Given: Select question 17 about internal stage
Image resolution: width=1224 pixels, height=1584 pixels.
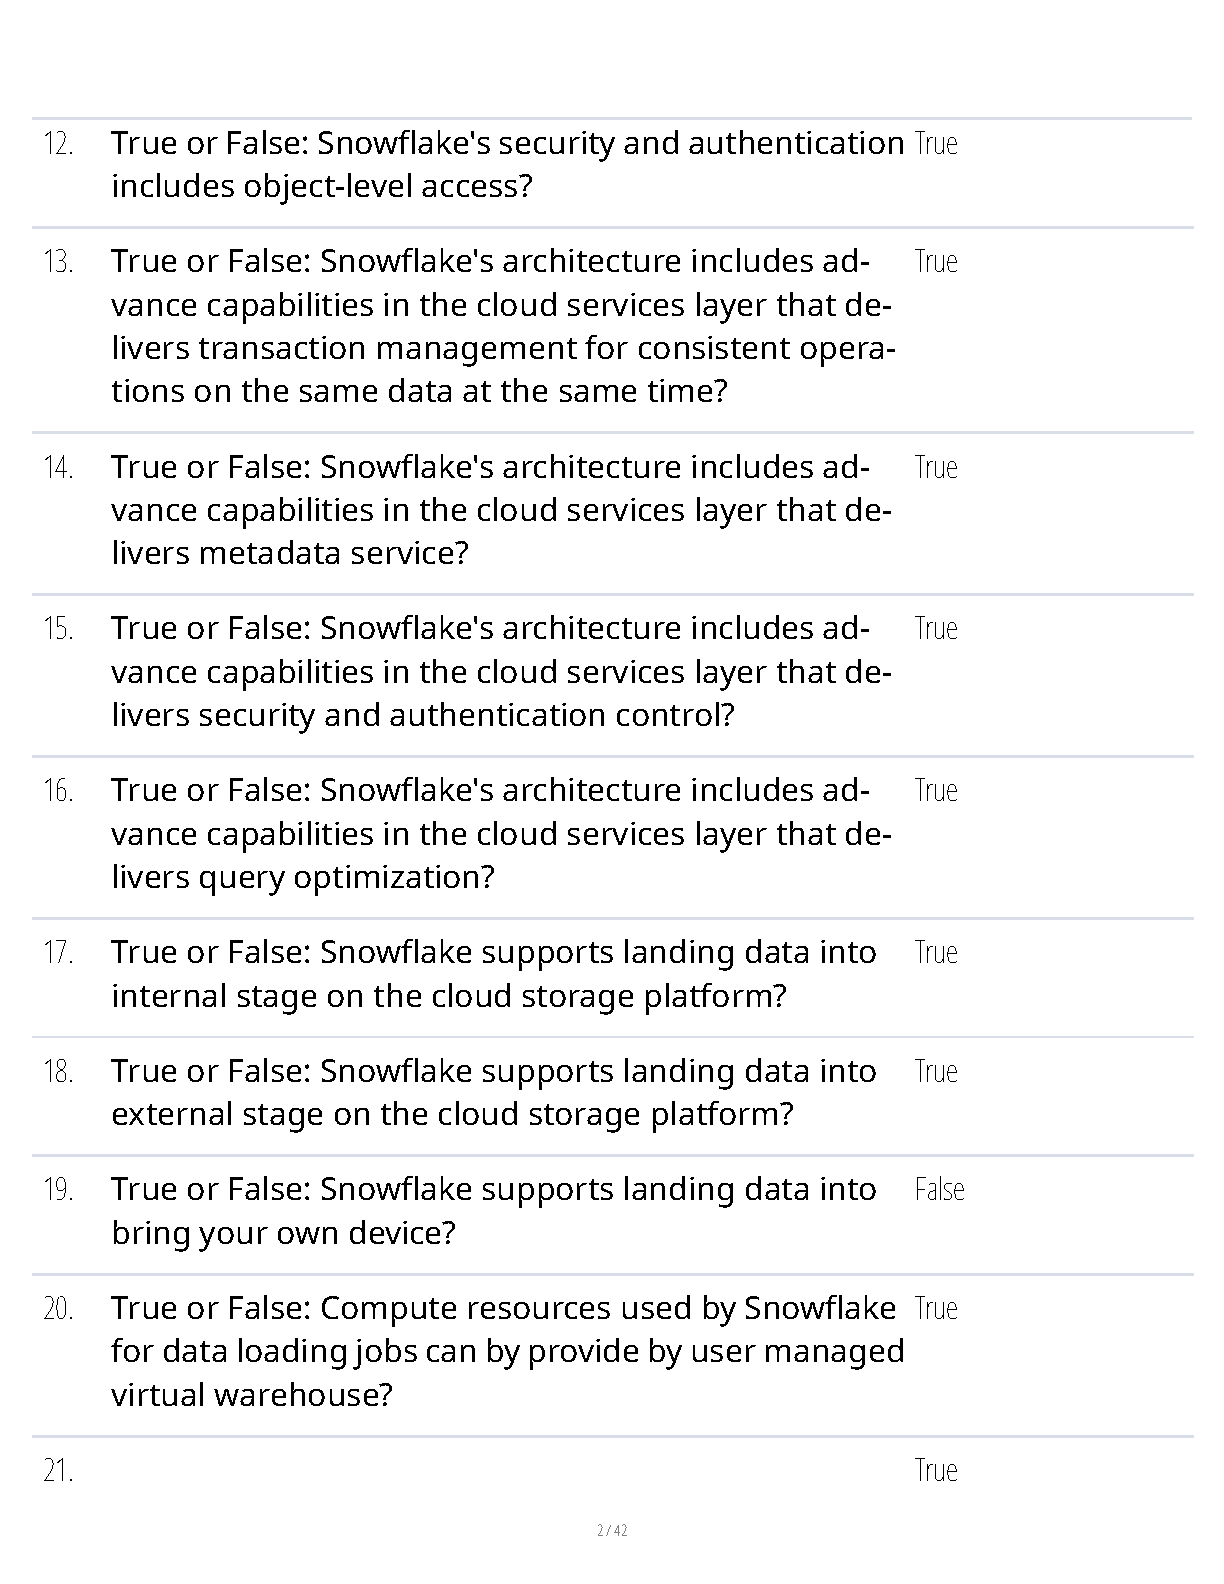Looking at the screenshot, I should coord(494,974).
